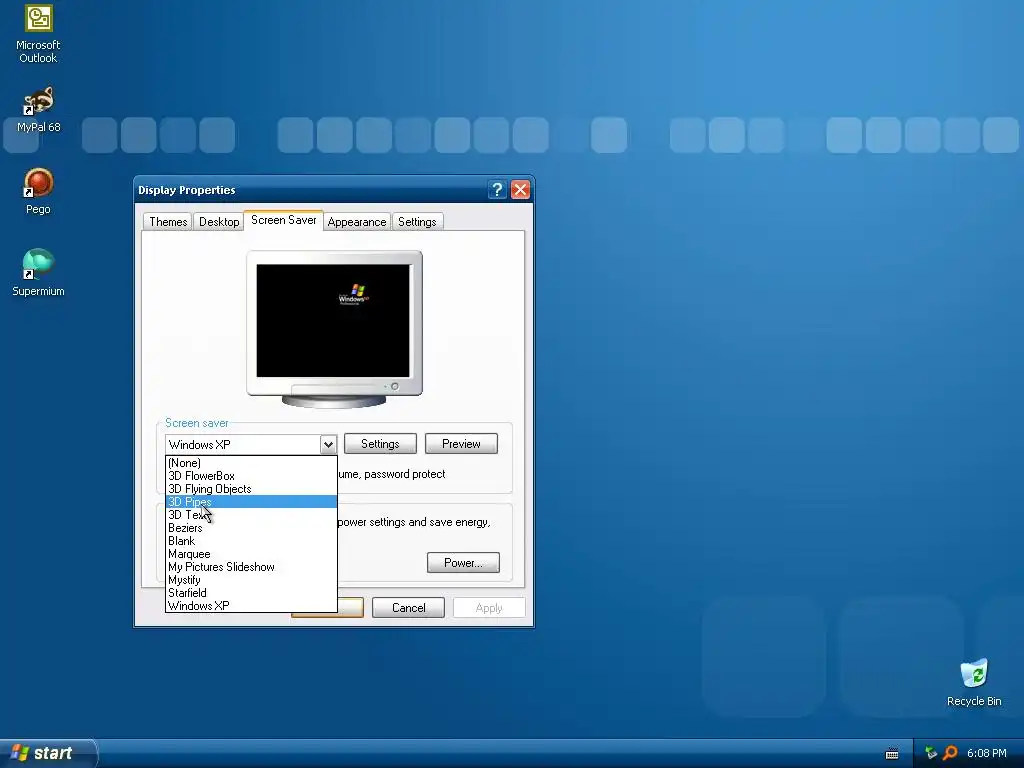
Task: Switch to the Themes tab
Action: (x=168, y=221)
